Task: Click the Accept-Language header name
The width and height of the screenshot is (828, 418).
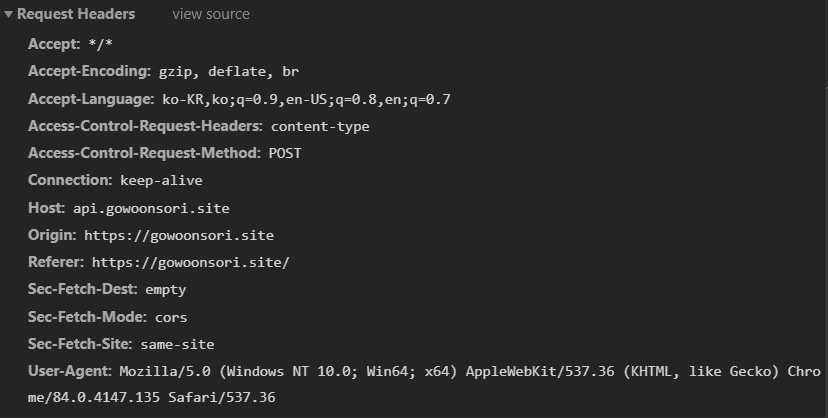Action: point(91,99)
